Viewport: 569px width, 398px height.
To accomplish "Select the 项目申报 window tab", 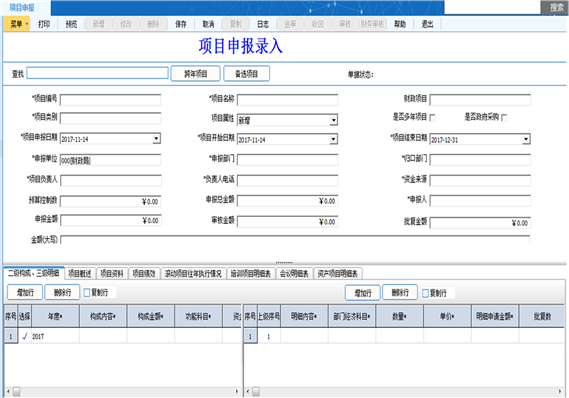I will 22,8.
